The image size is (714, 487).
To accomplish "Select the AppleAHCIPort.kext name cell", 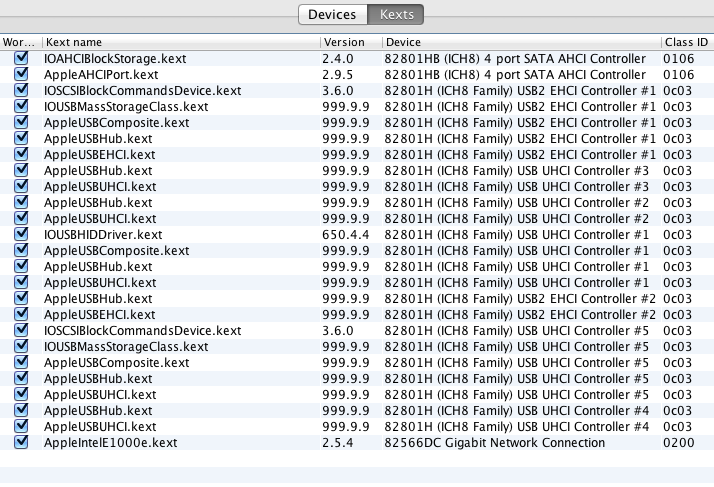I will (x=101, y=75).
